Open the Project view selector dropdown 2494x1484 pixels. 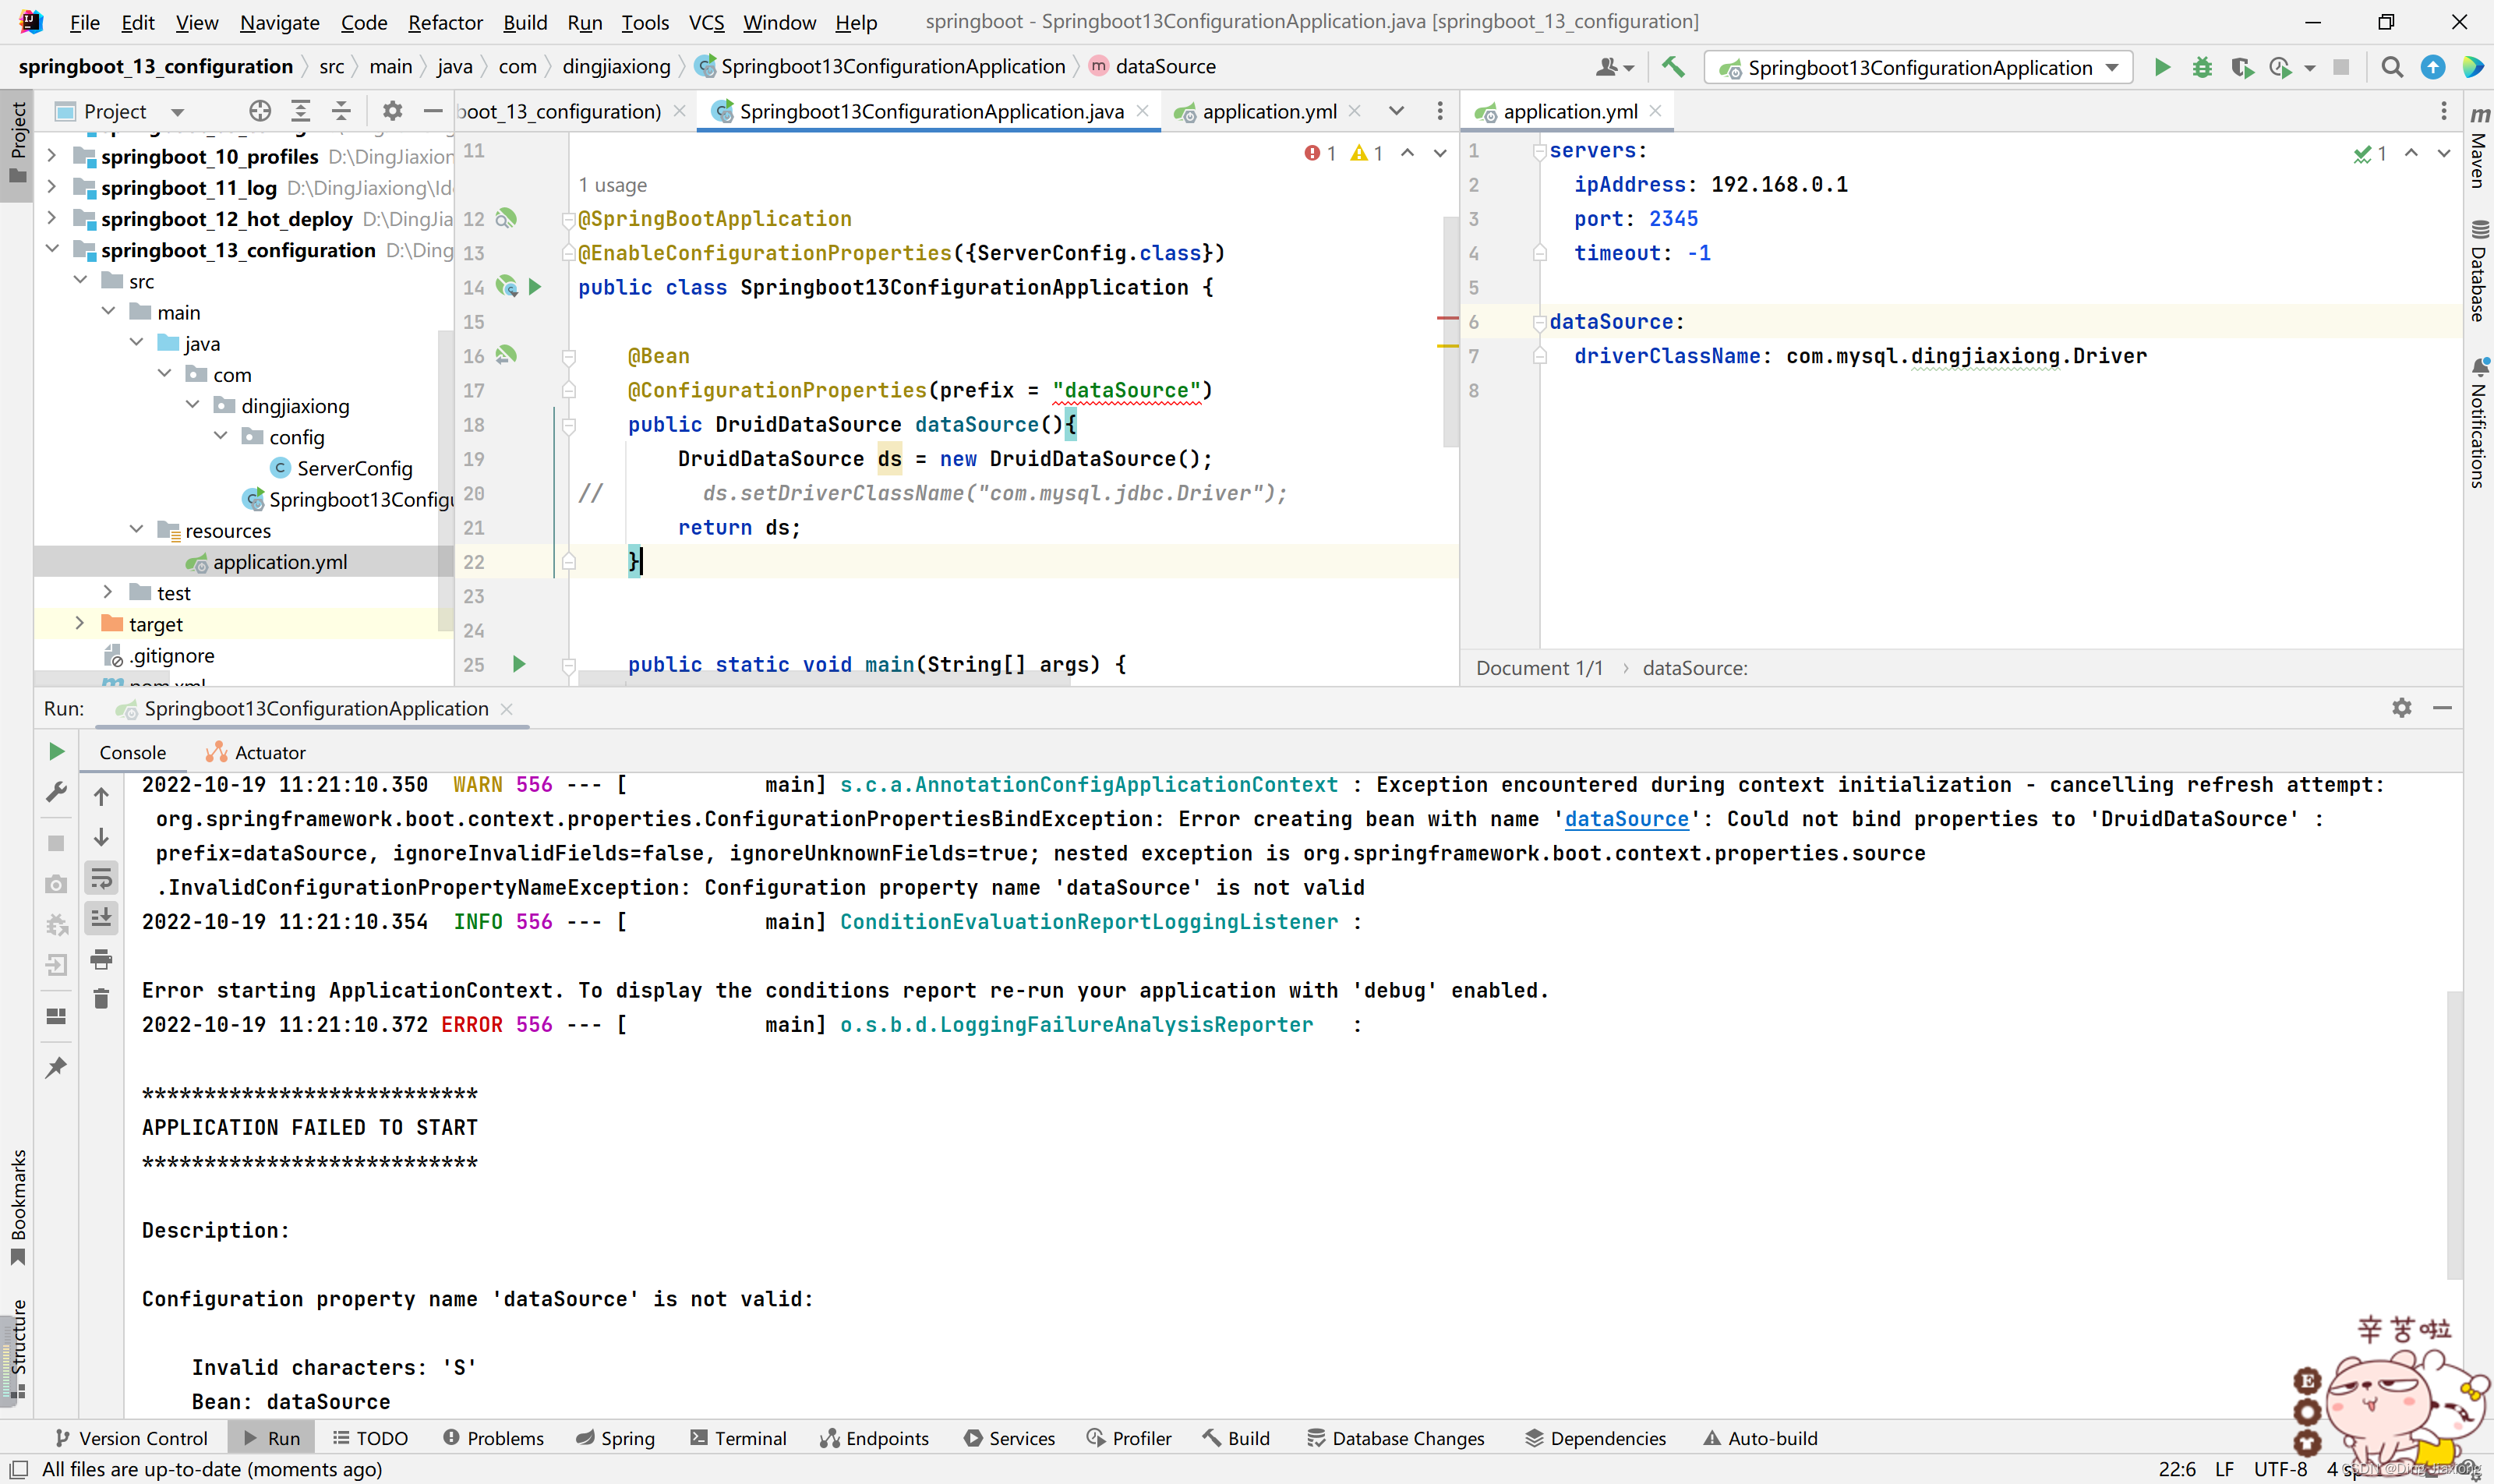pyautogui.click(x=177, y=112)
